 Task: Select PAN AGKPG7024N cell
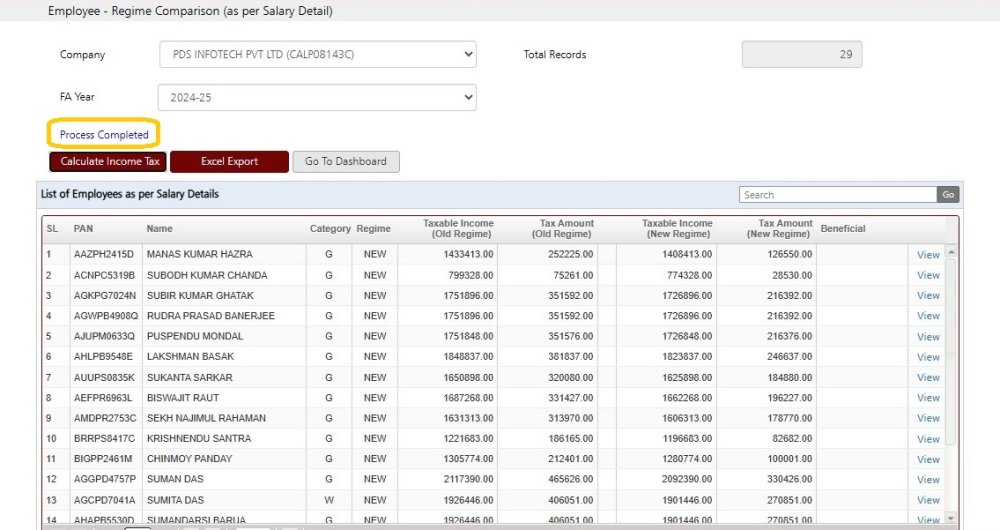[x=105, y=295]
